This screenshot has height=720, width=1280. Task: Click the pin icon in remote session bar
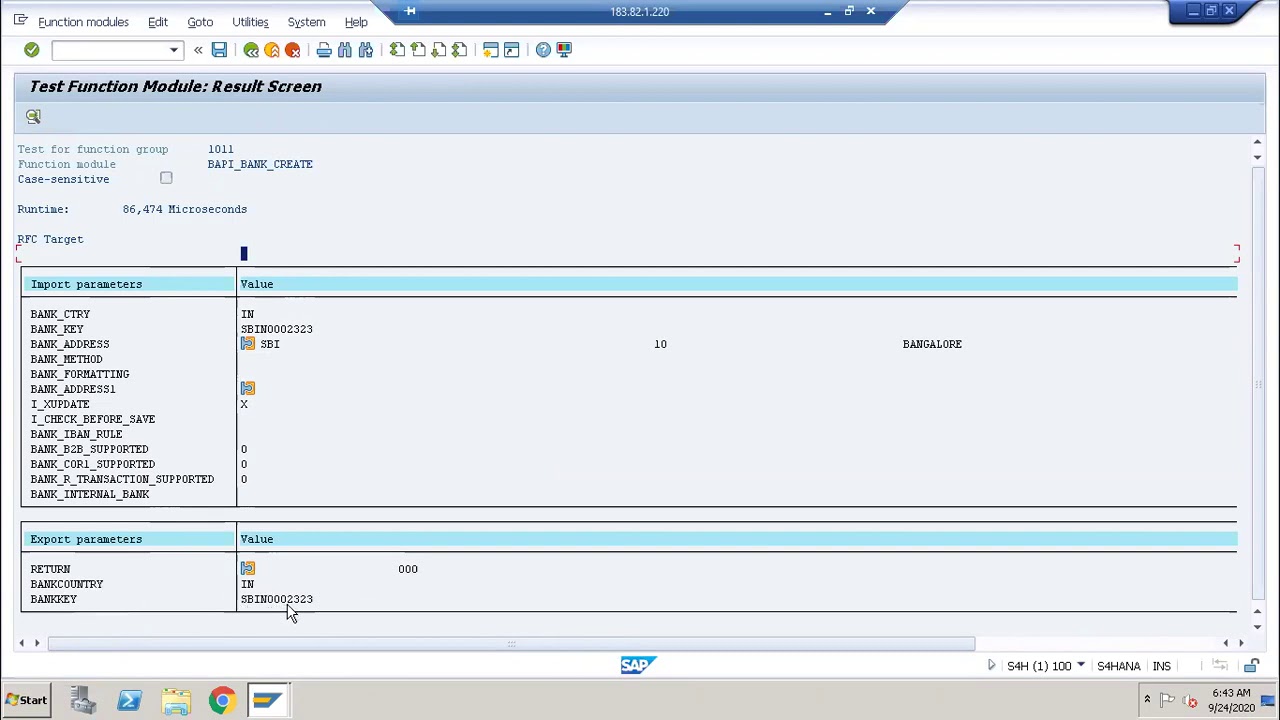coord(410,11)
